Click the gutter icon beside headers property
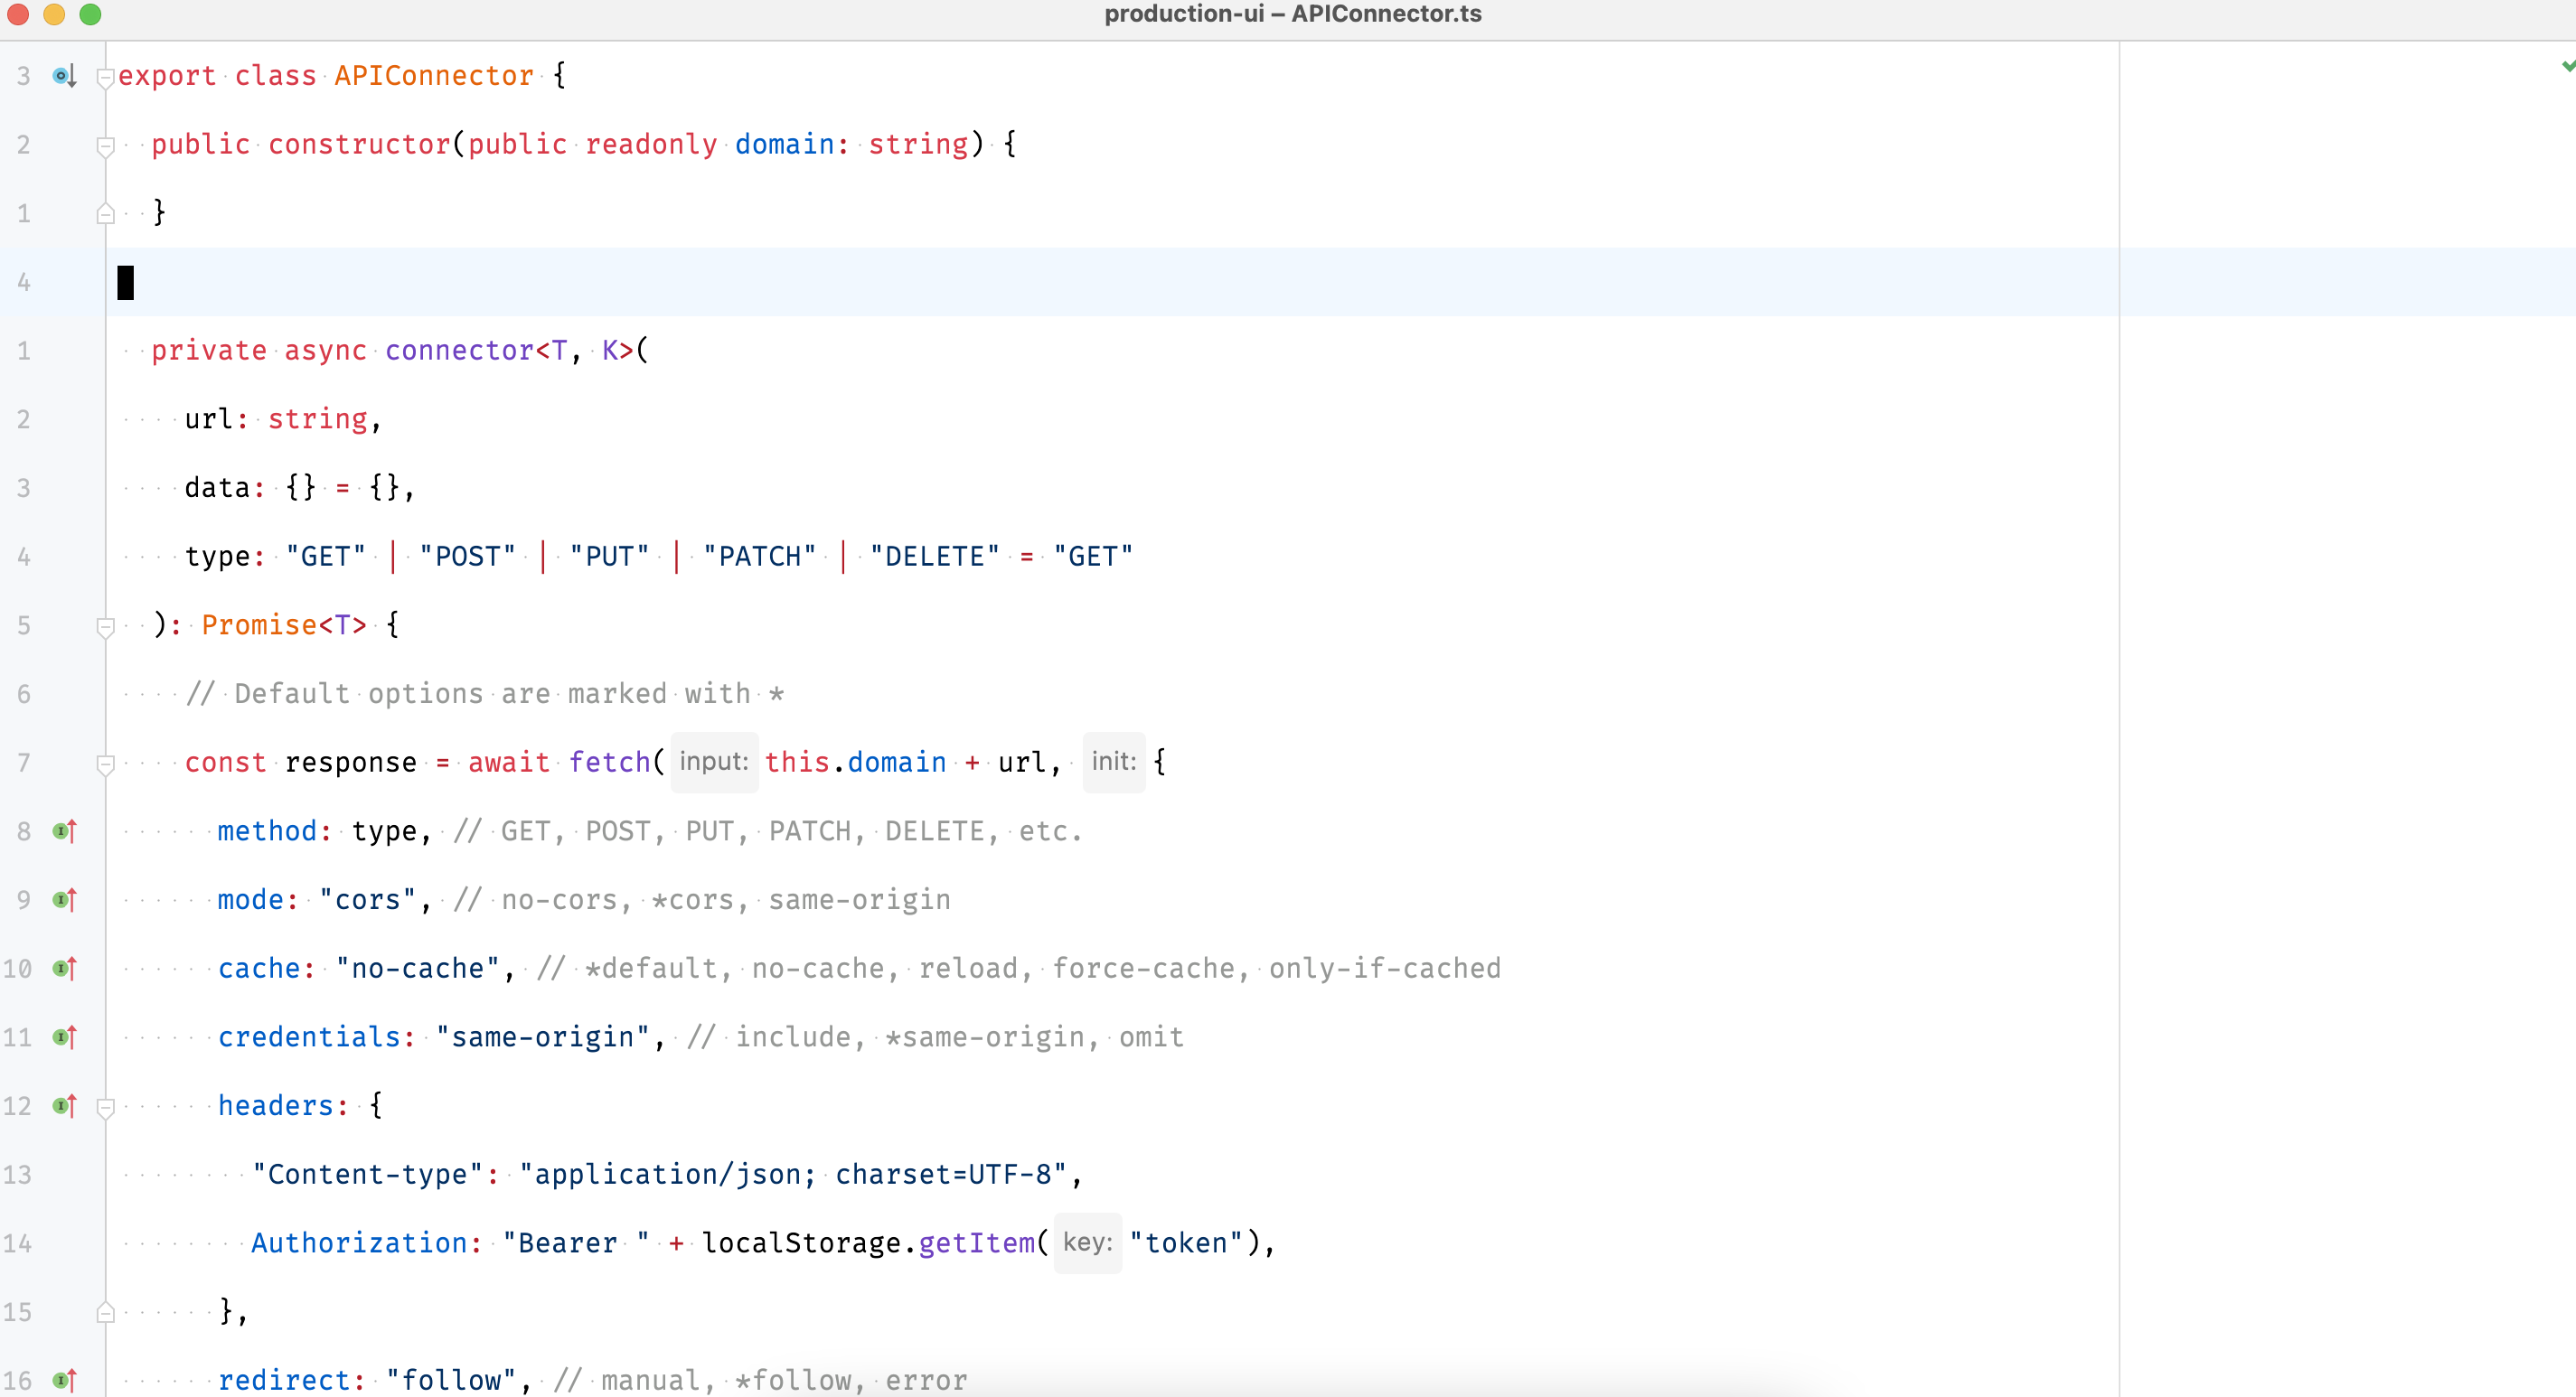This screenshot has width=2576, height=1397. click(x=64, y=1106)
